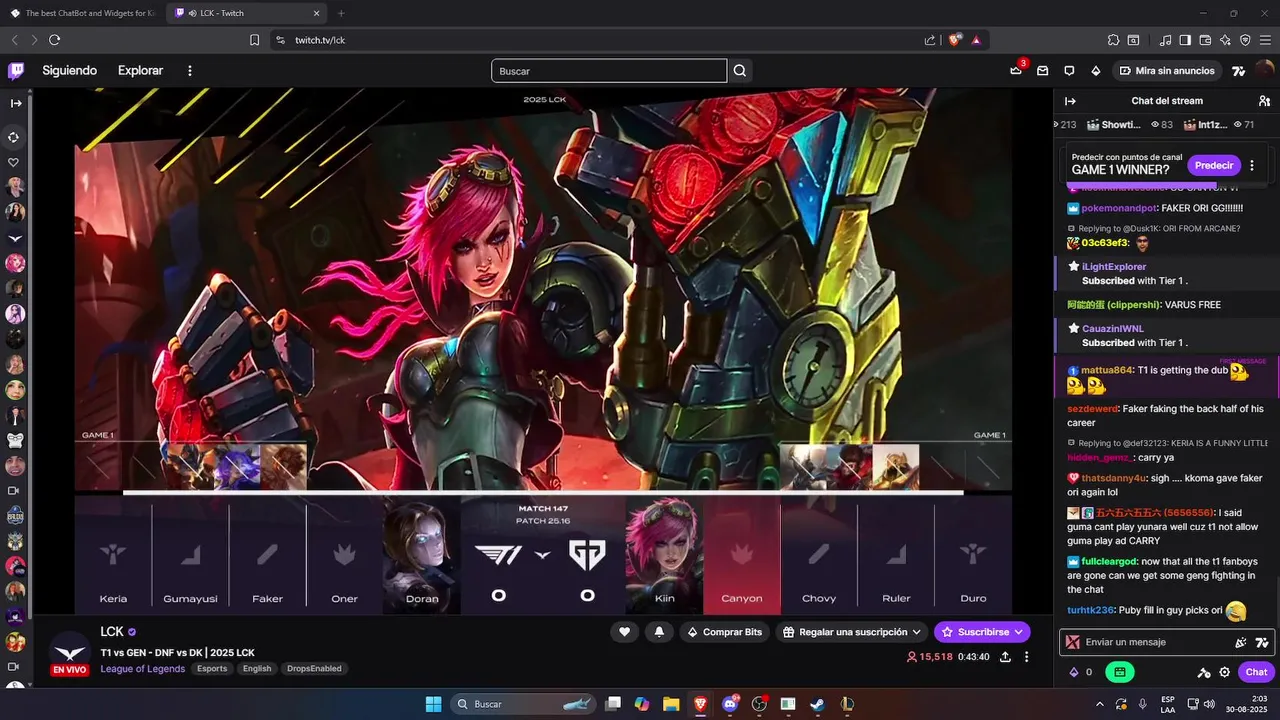The image size is (1280, 720).
Task: Open the celebration party icon in chat input
Action: [x=1241, y=642]
